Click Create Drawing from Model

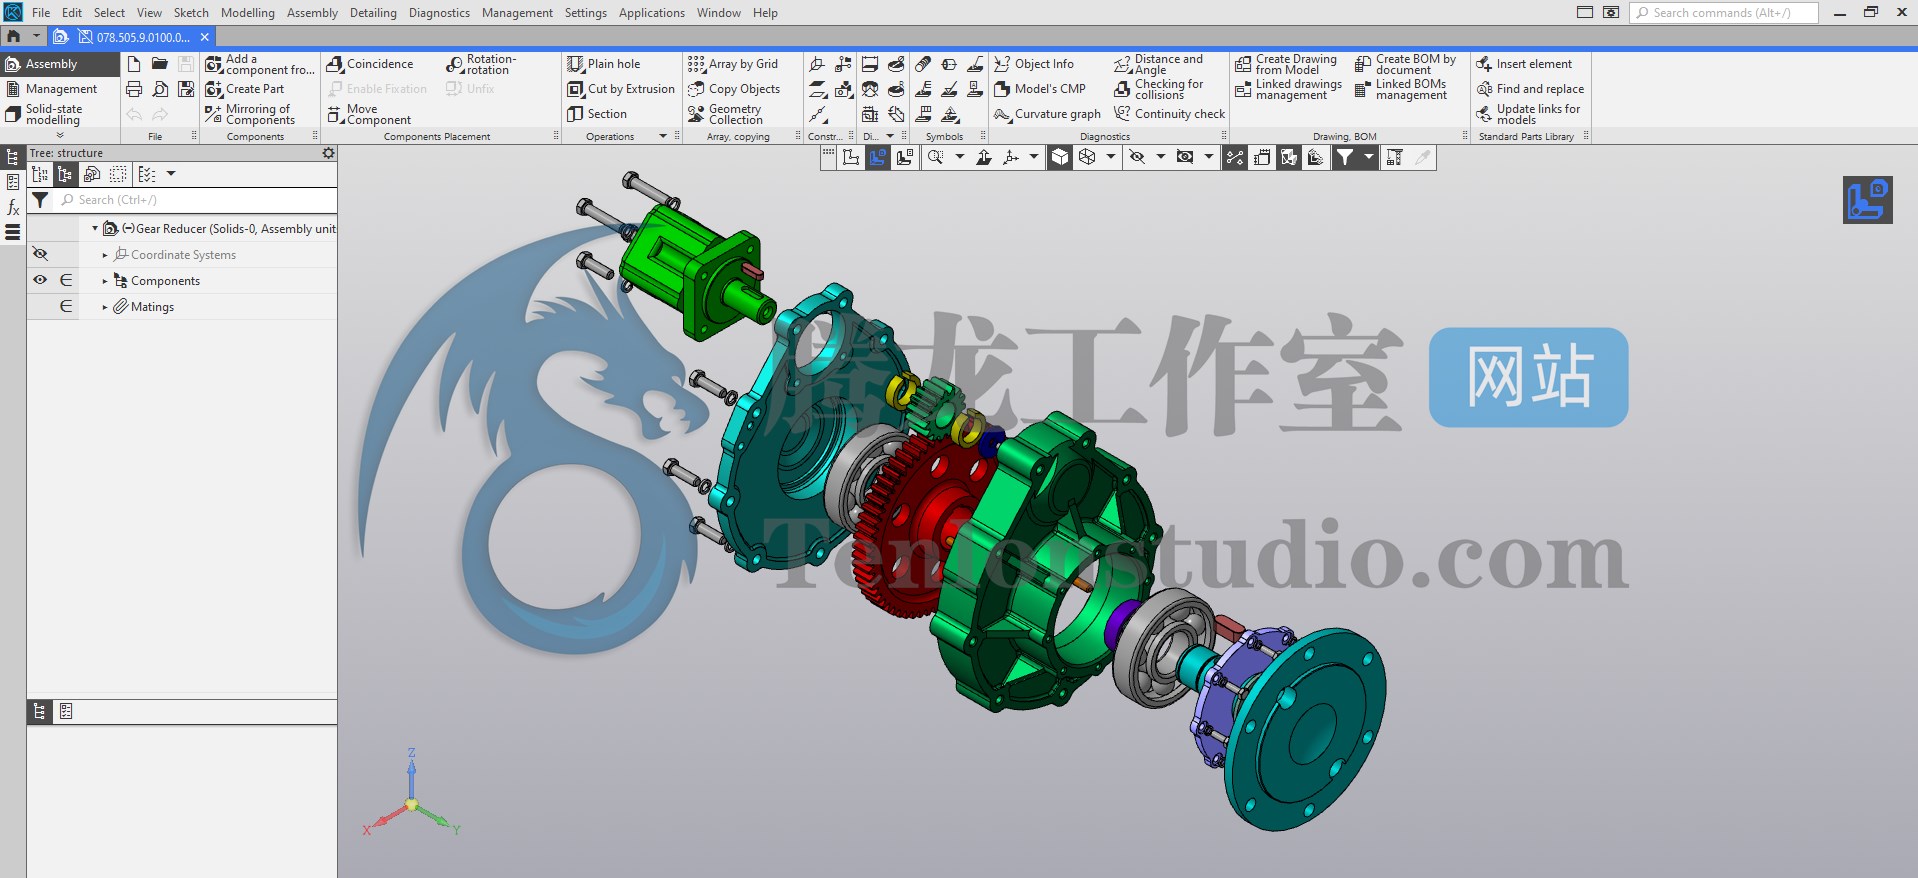click(x=1286, y=64)
